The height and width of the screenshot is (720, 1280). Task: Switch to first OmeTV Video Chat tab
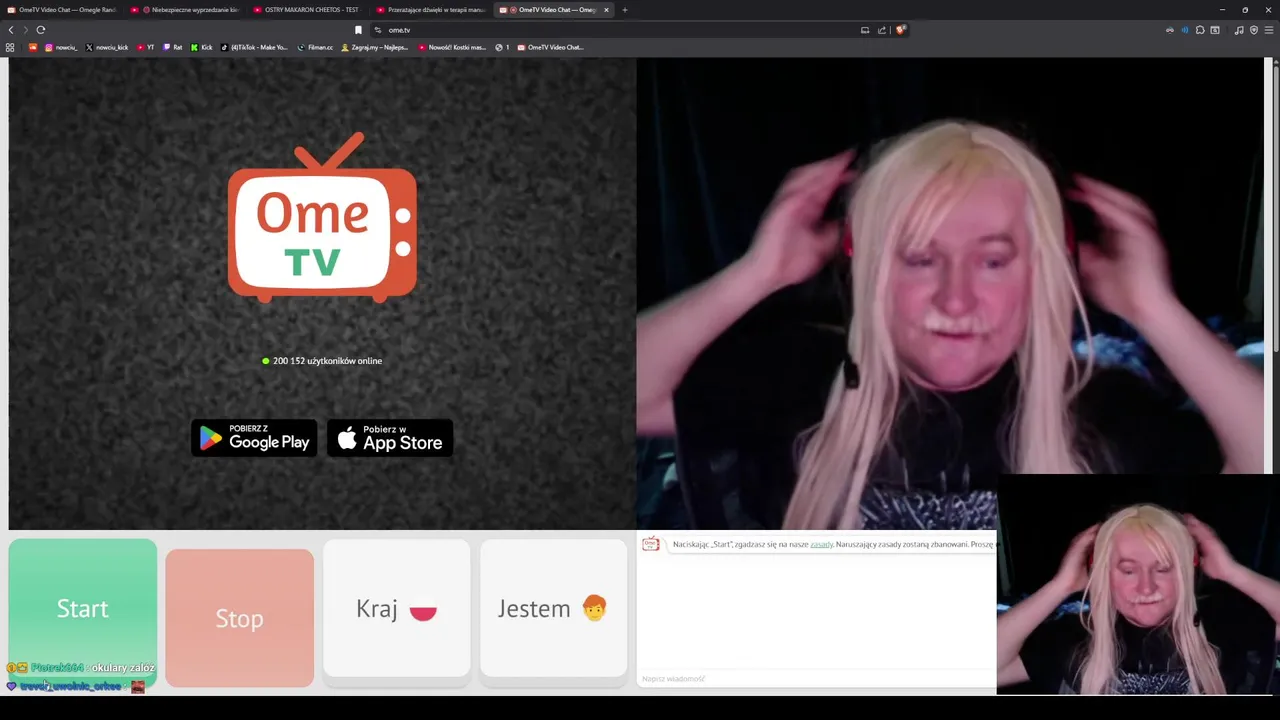[62, 10]
